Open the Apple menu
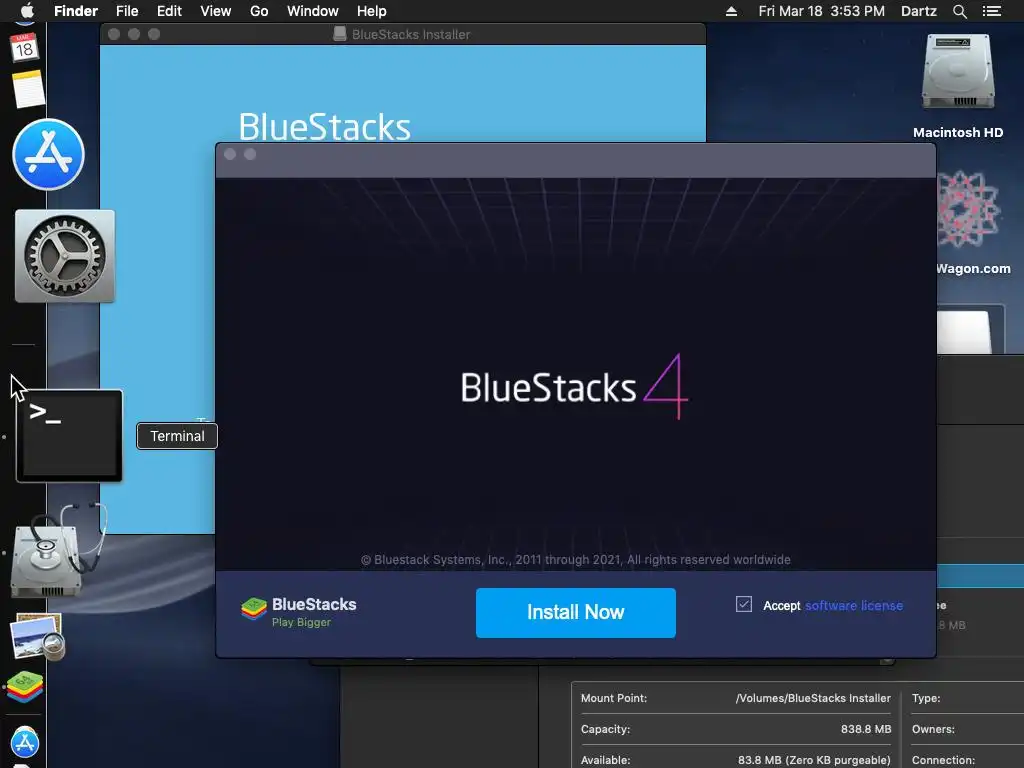This screenshot has height=768, width=1024. pos(27,11)
